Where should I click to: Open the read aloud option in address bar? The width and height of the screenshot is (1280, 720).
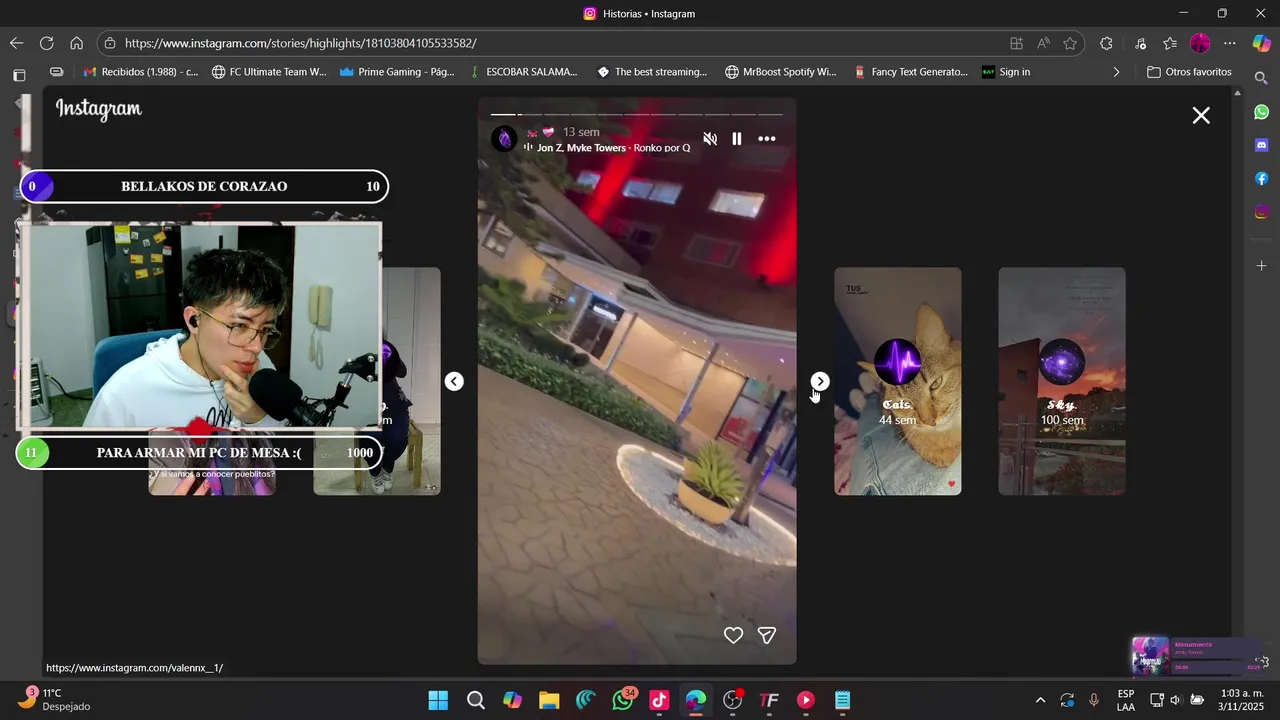1043,43
